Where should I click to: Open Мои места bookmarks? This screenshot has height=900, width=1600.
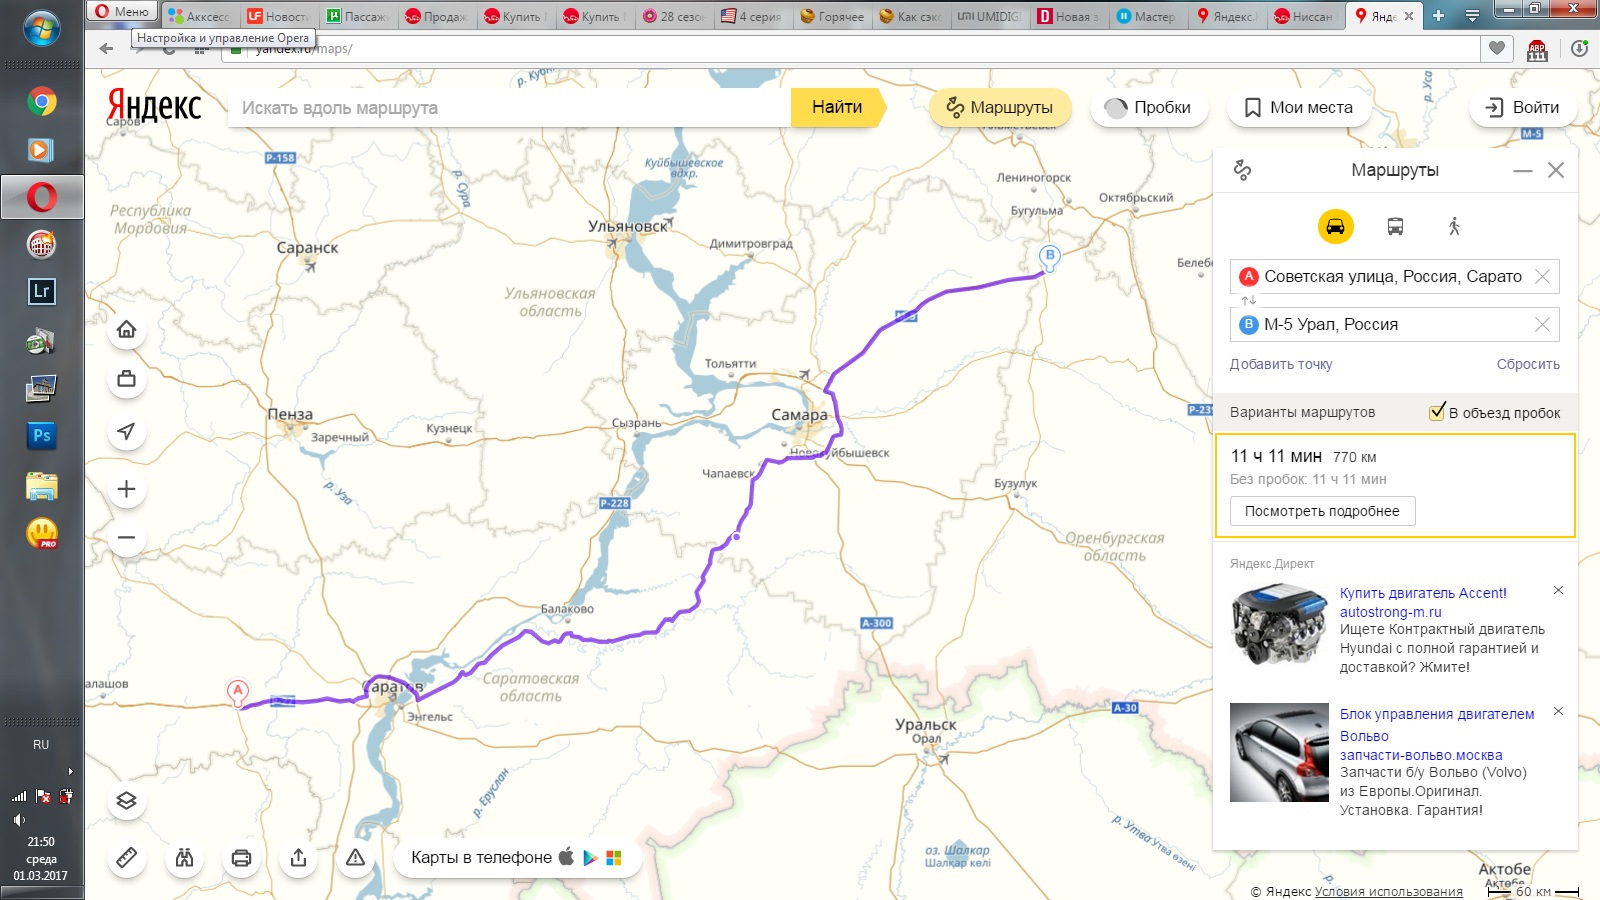1298,107
